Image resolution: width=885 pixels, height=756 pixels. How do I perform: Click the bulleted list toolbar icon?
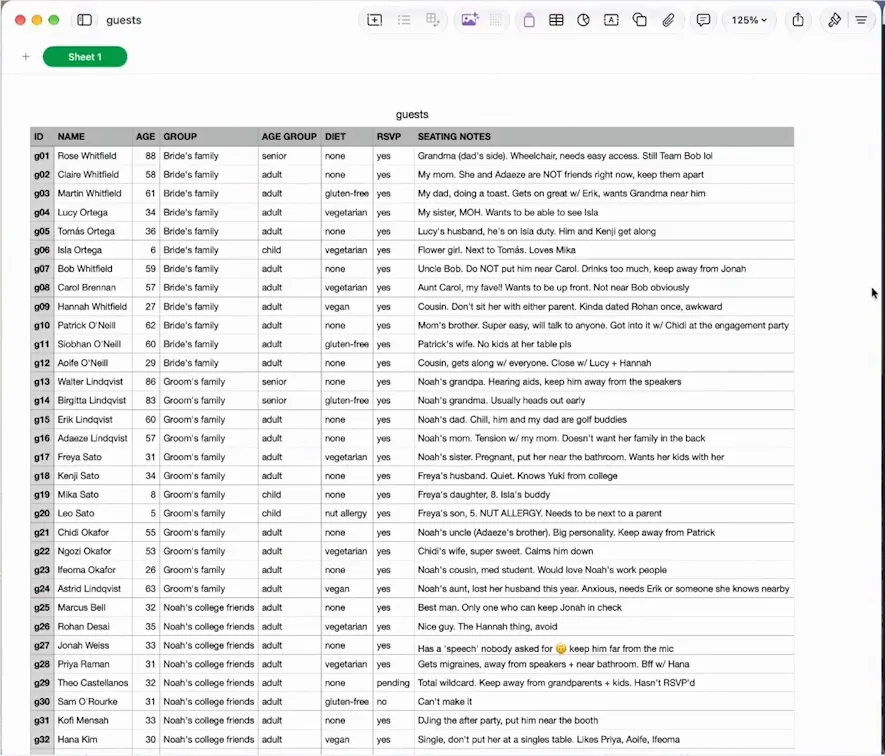404,20
